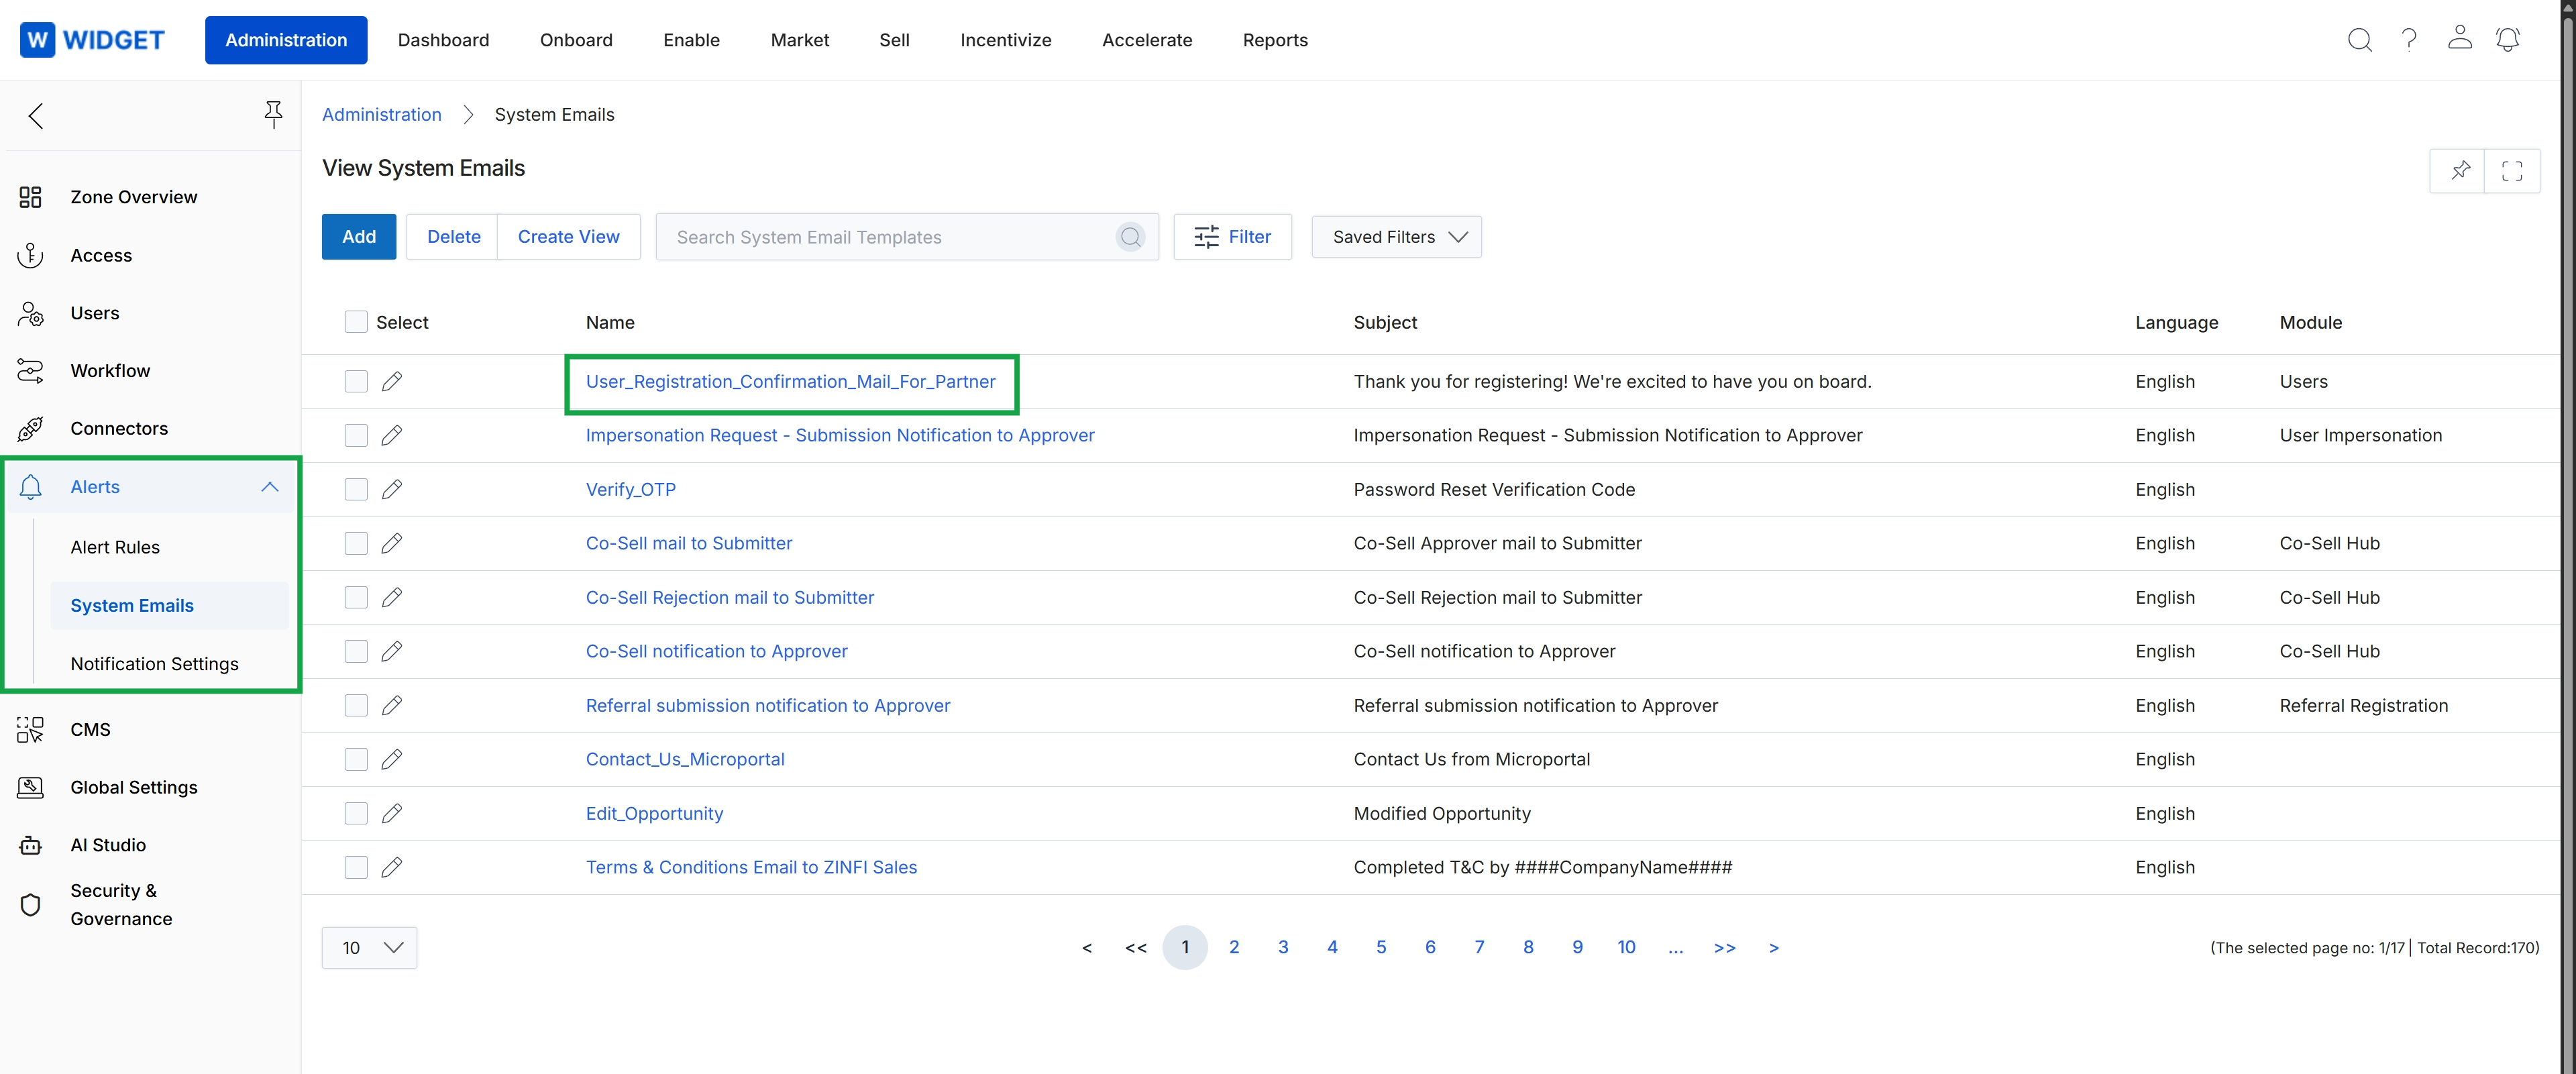Open the Administration tab
Image resolution: width=2576 pixels, height=1074 pixels.
click(286, 40)
